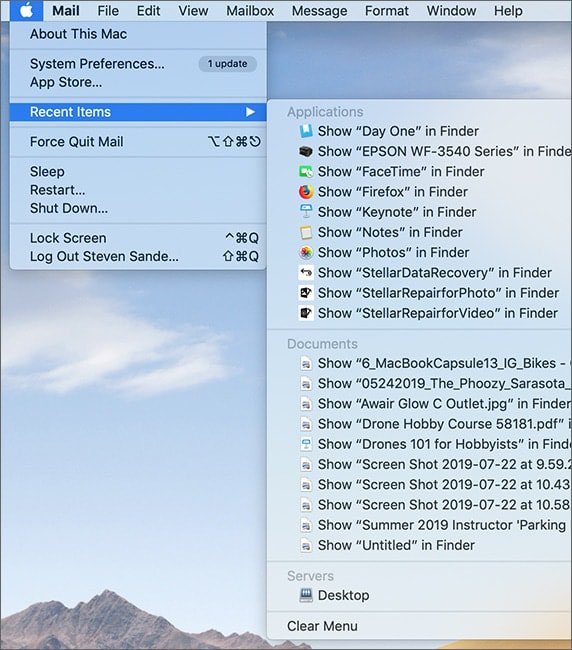Open the Format menu
Image resolution: width=572 pixels, height=650 pixels.
pyautogui.click(x=387, y=11)
